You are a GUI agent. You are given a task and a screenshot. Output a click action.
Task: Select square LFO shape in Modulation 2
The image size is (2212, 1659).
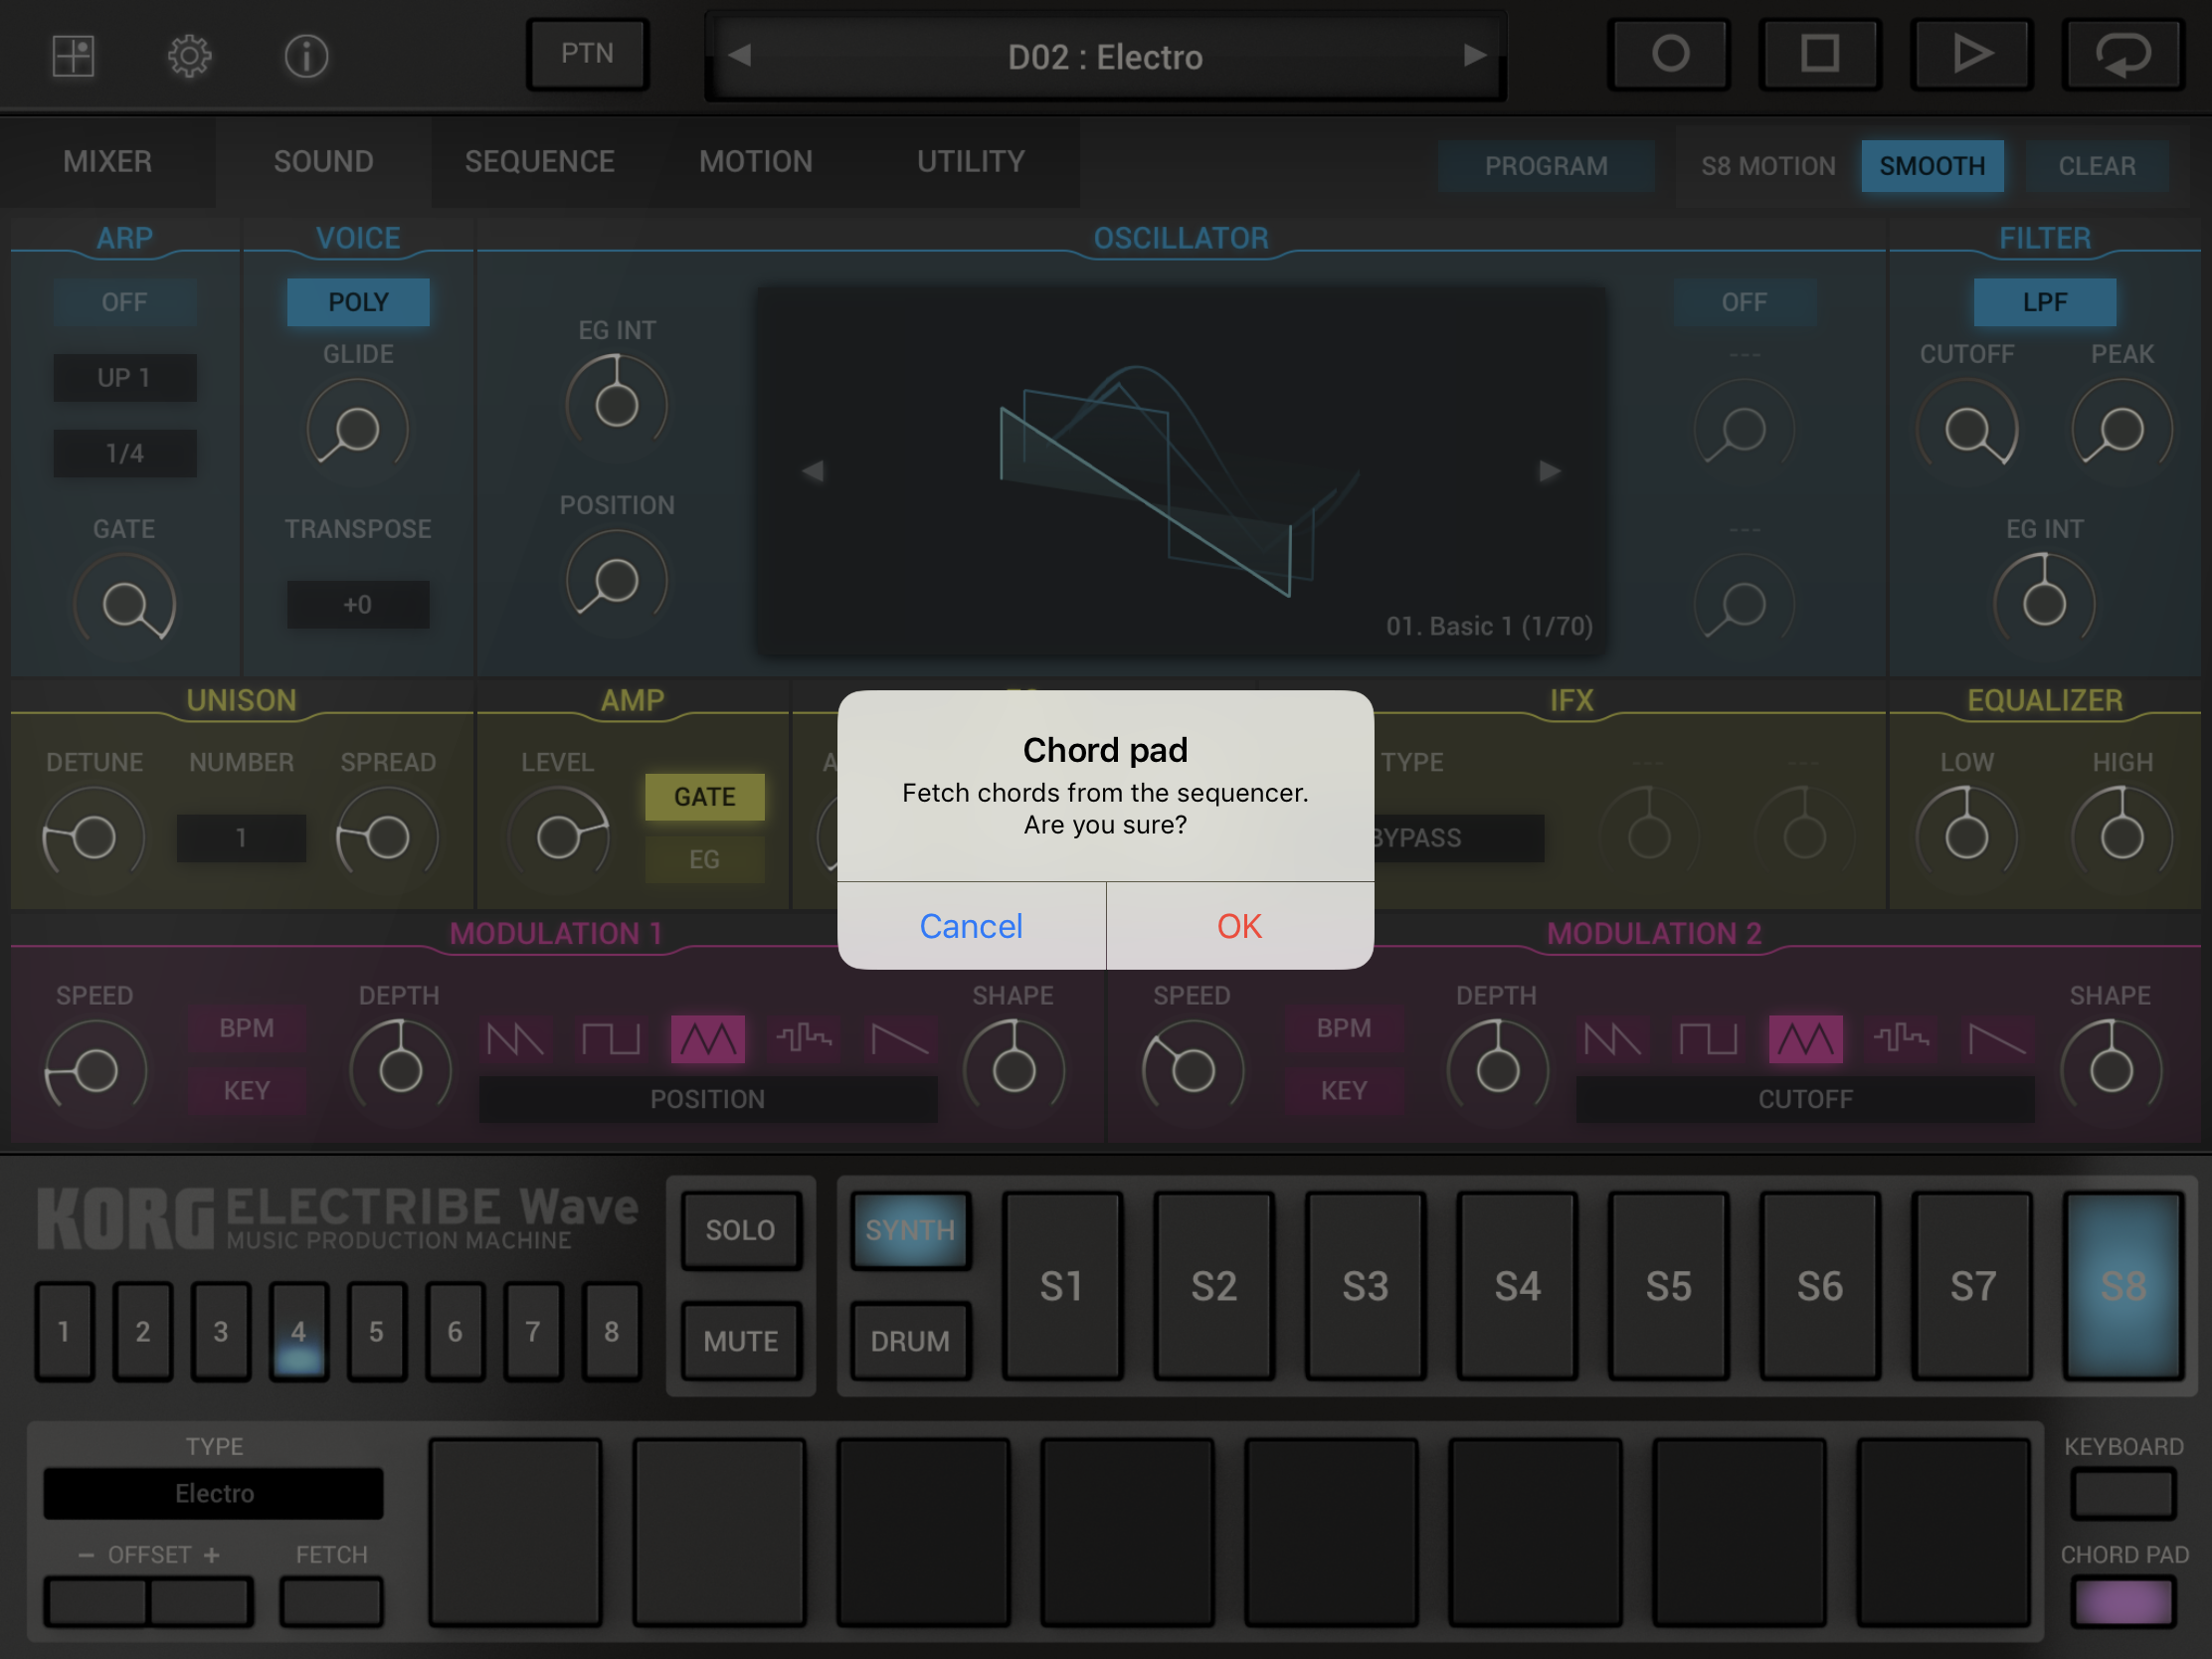point(1708,1040)
